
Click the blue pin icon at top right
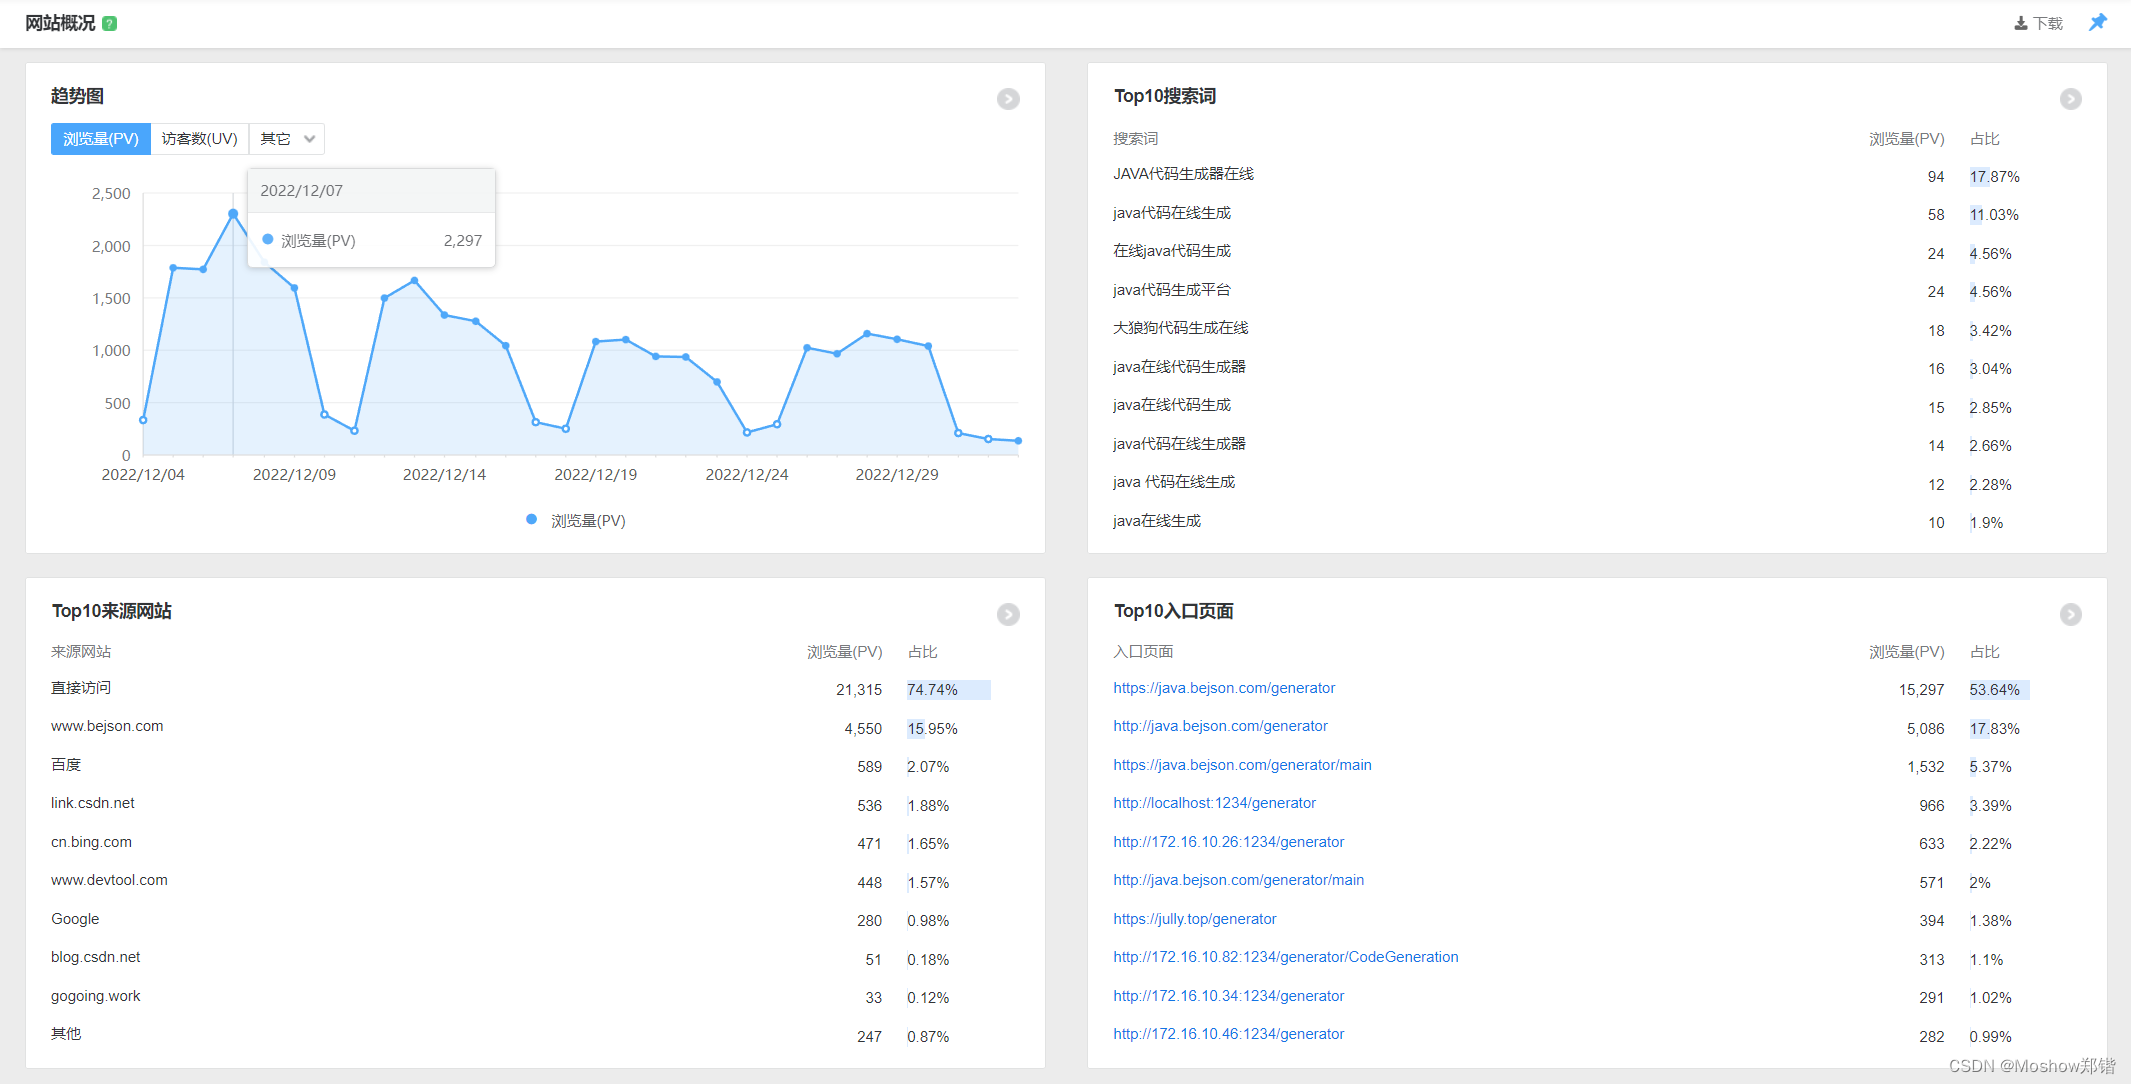tap(2098, 22)
